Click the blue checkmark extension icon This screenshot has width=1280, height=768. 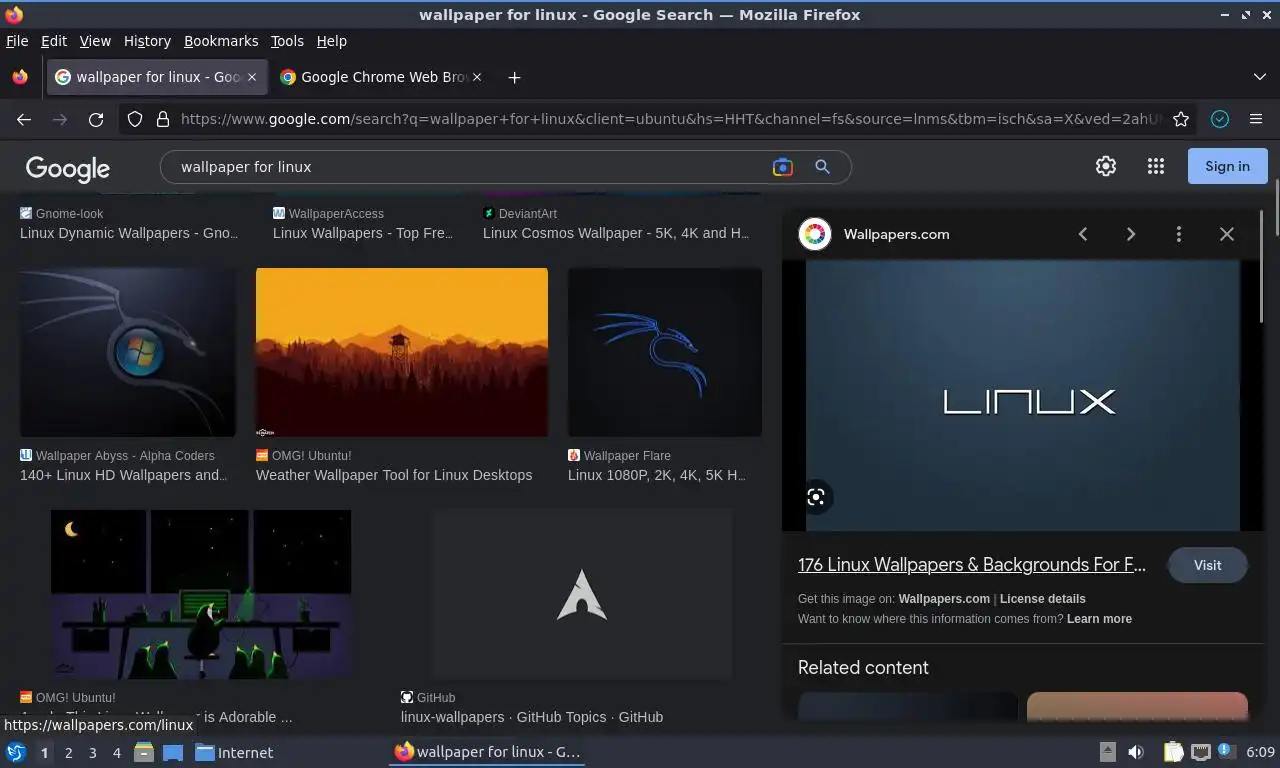(1220, 119)
